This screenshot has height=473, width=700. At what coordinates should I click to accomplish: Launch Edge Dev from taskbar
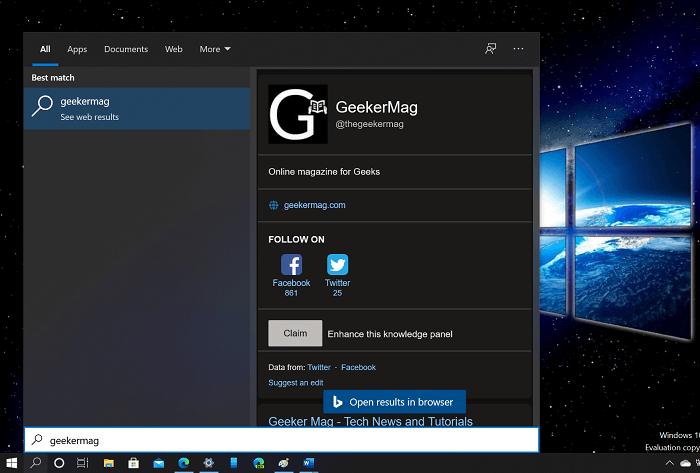click(258, 463)
